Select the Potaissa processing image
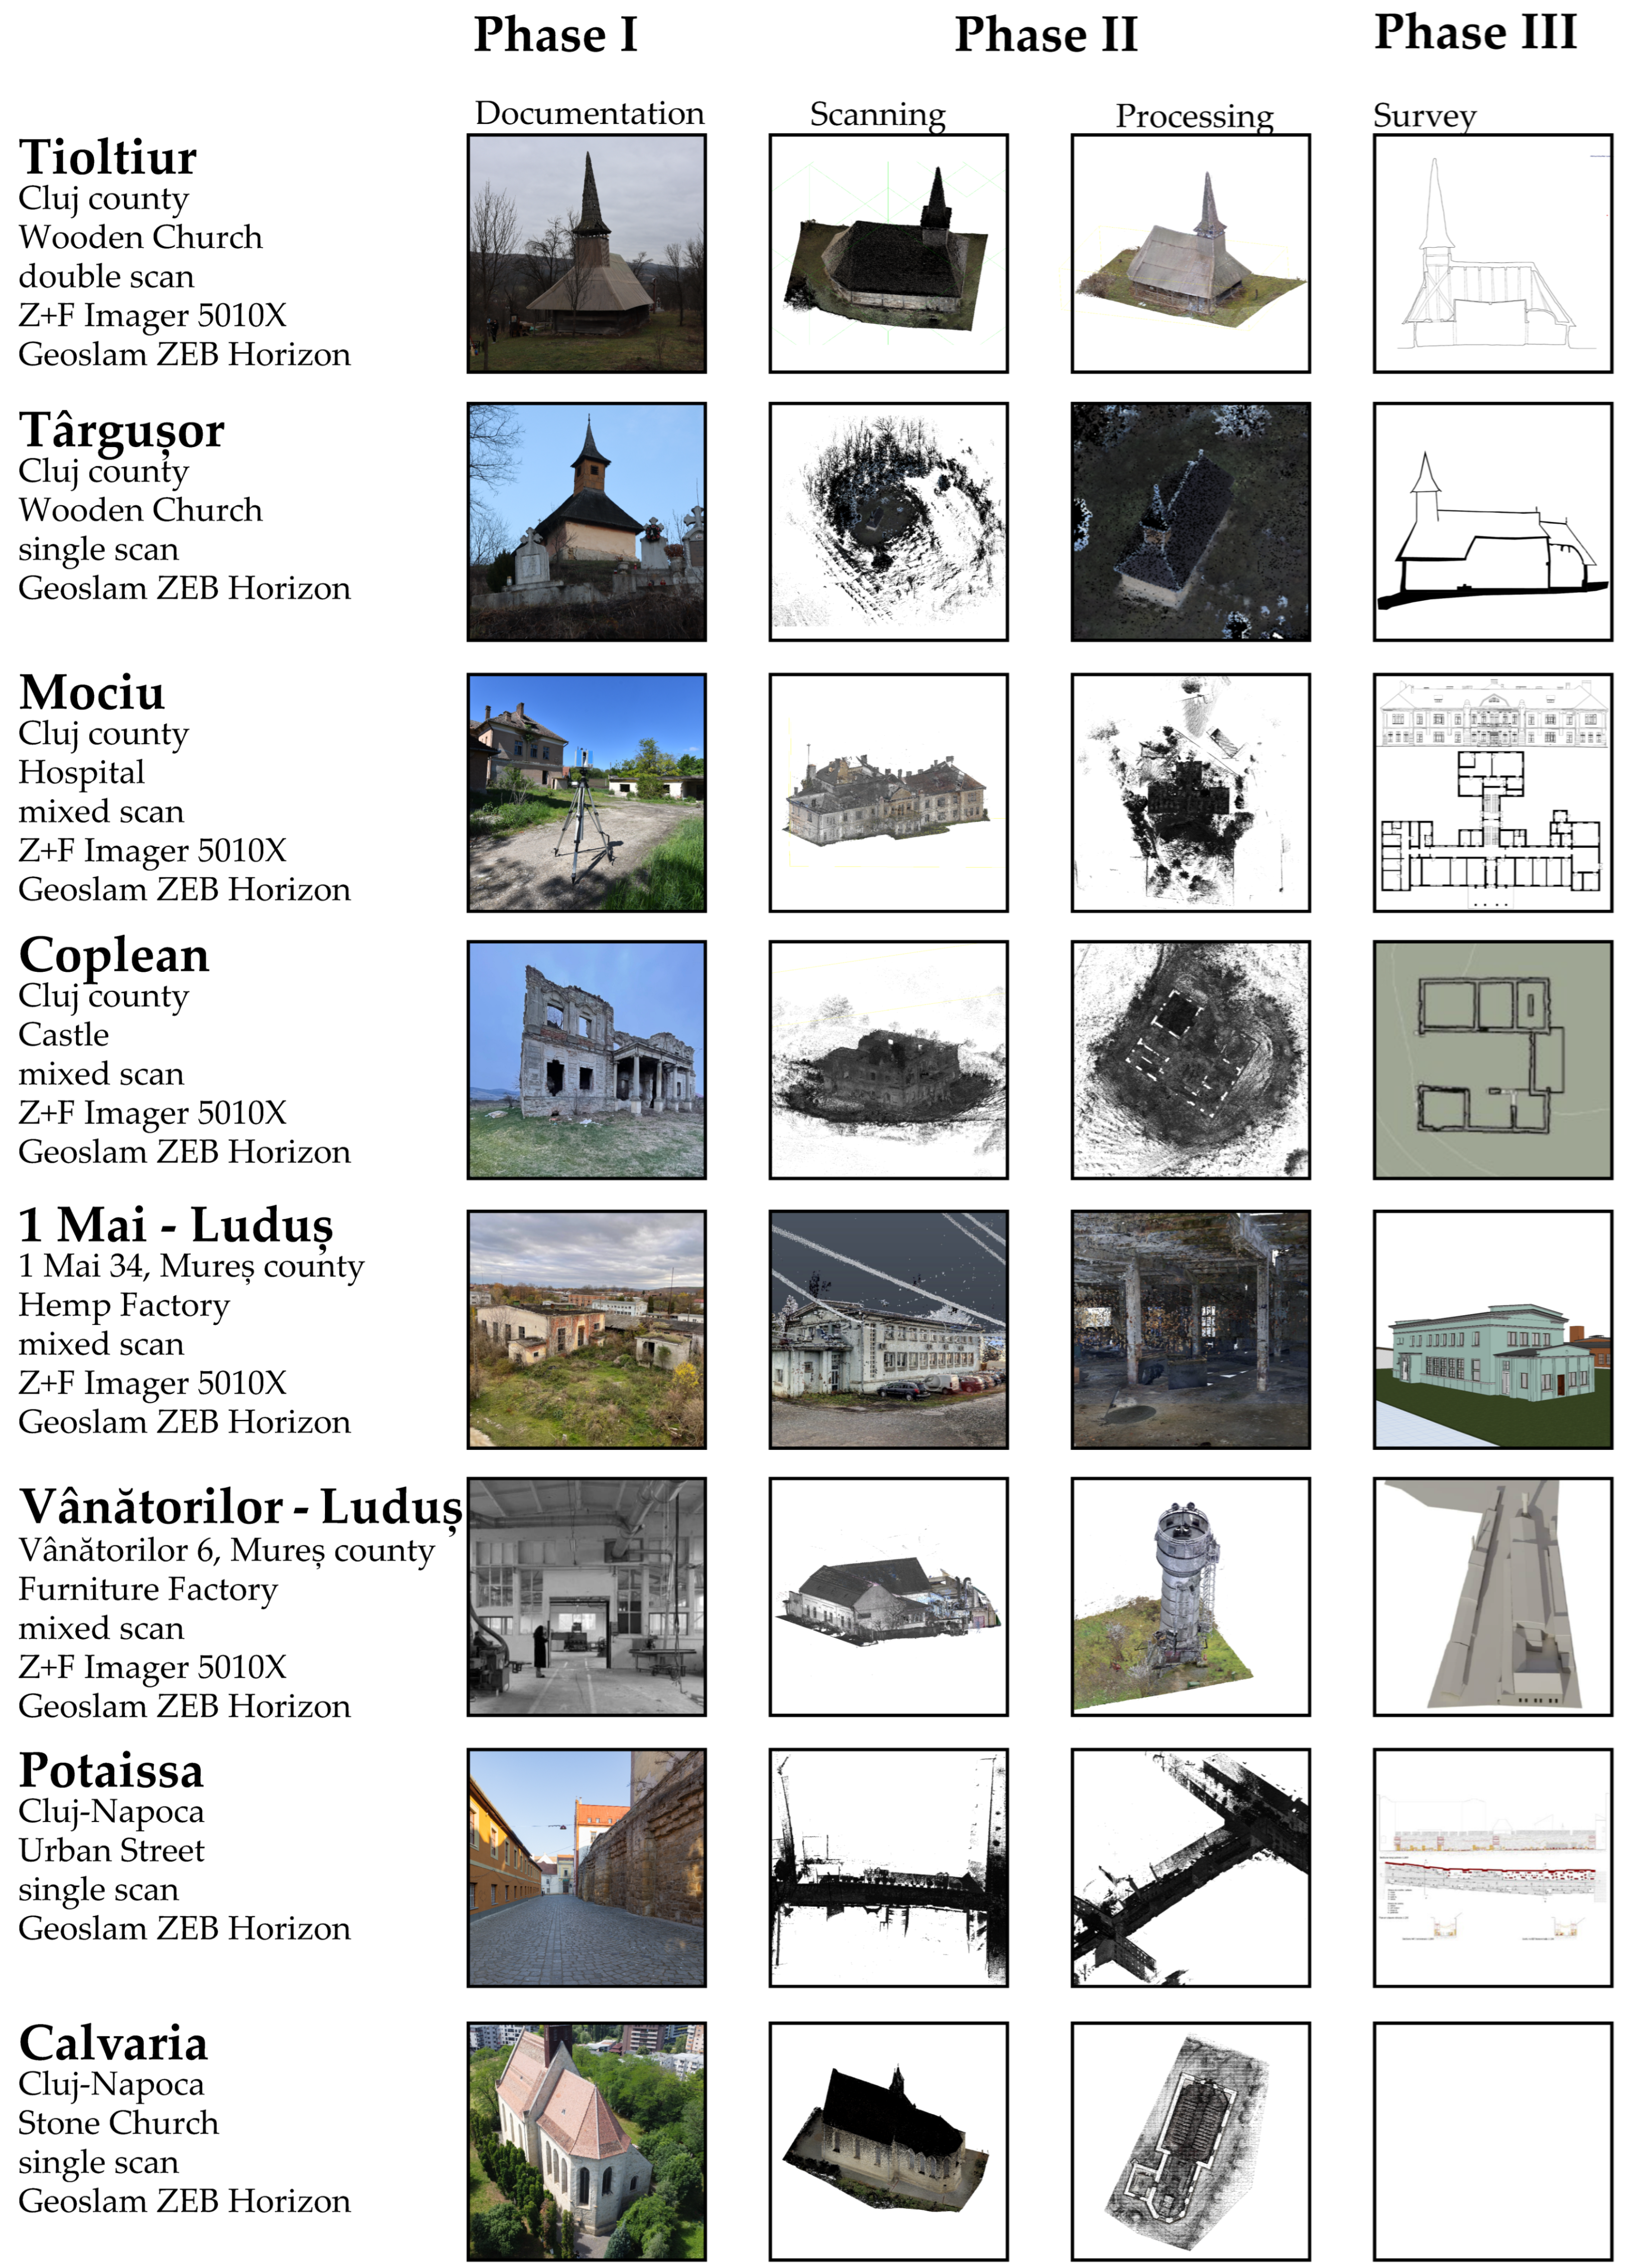This screenshot has height=2268, width=1625. tap(1190, 1867)
